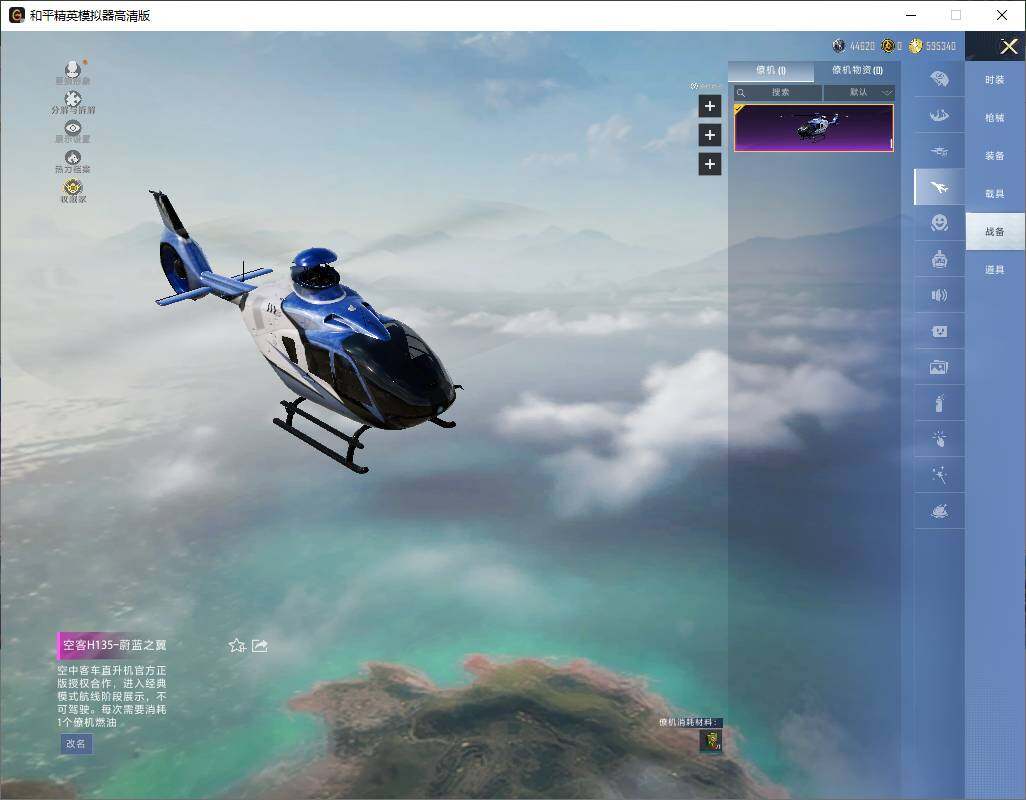Select the purple helicopter thumbnail card
Viewport: 1026px width, 800px height.
[813, 128]
